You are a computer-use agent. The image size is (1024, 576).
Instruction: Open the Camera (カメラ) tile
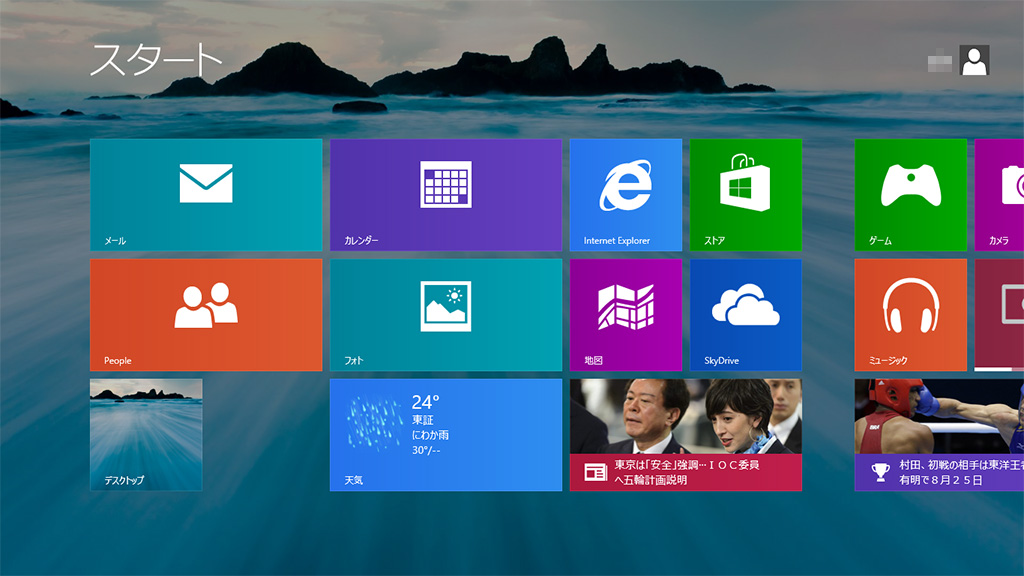pos(999,195)
